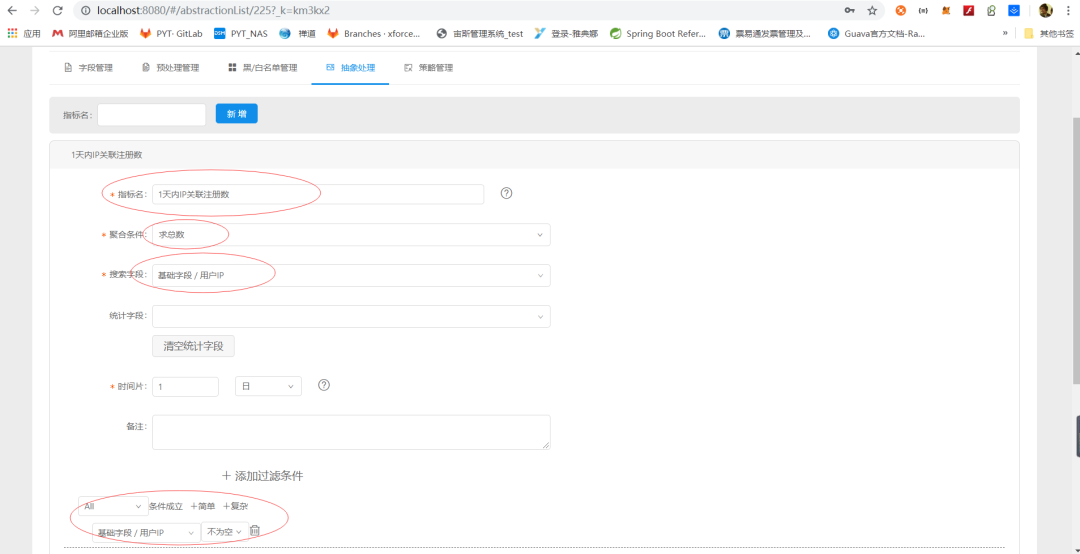Screen dimensions: 1080x554
Task: Click the 指标名 form field with 1天内IP关联注册数
Action: tap(318, 194)
